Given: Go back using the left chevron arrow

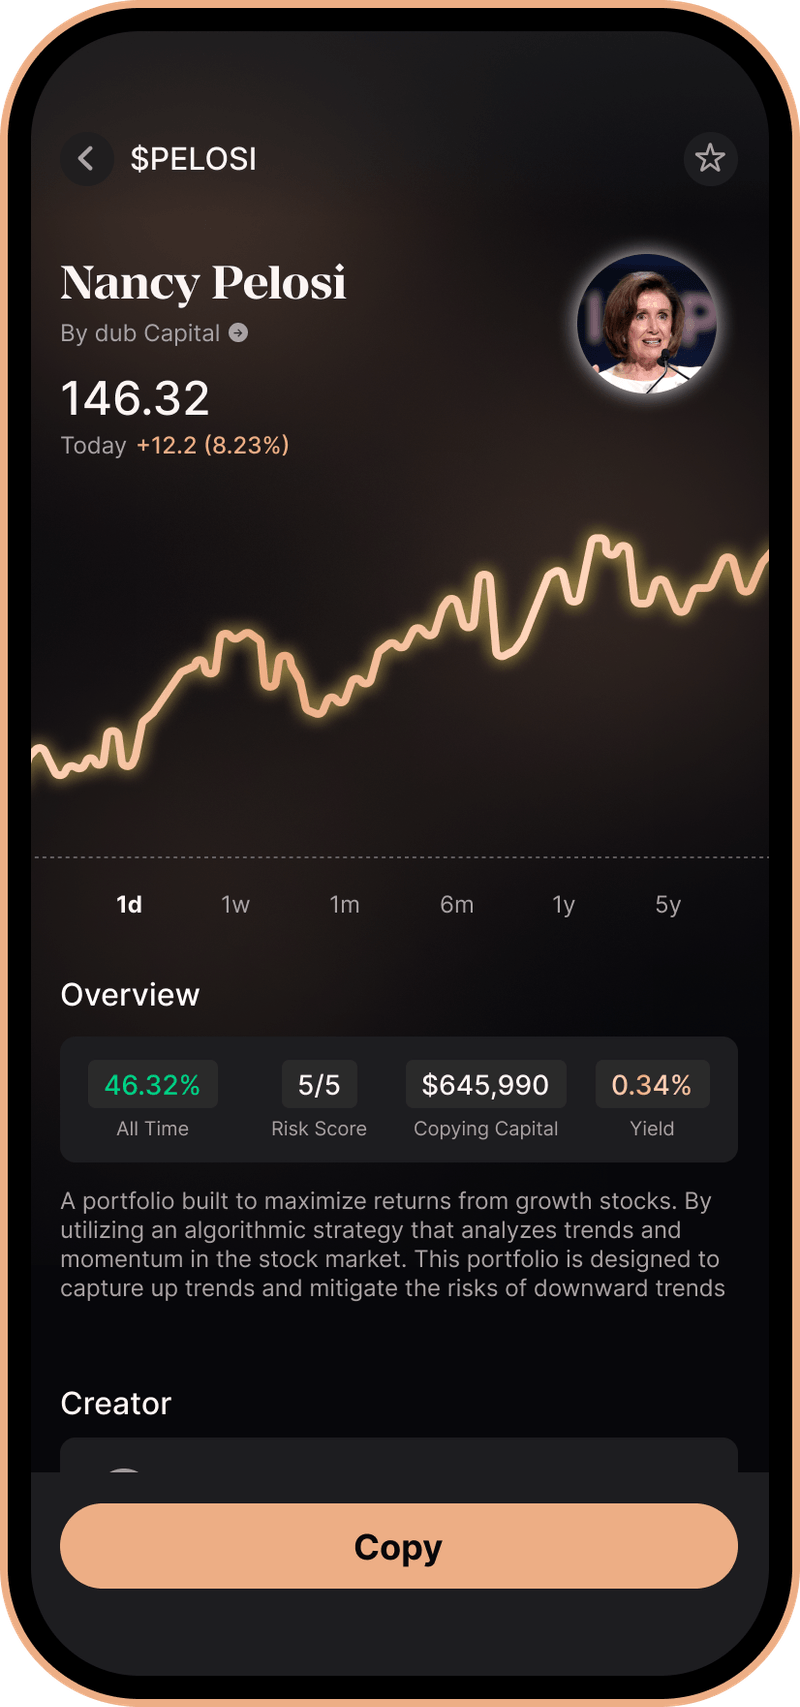Looking at the screenshot, I should click(86, 158).
